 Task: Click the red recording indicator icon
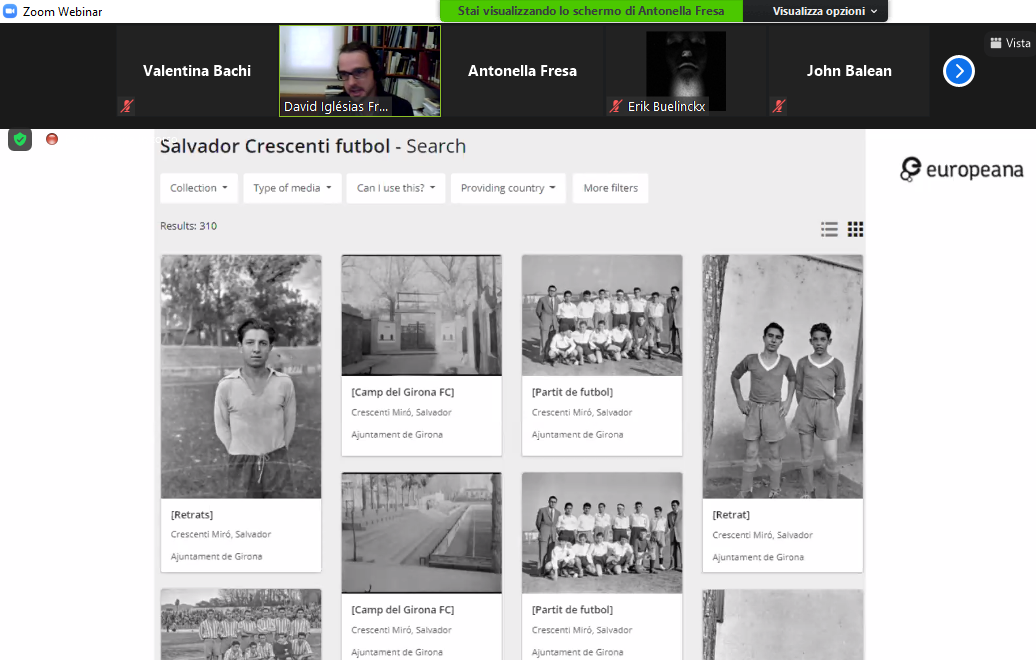[52, 139]
